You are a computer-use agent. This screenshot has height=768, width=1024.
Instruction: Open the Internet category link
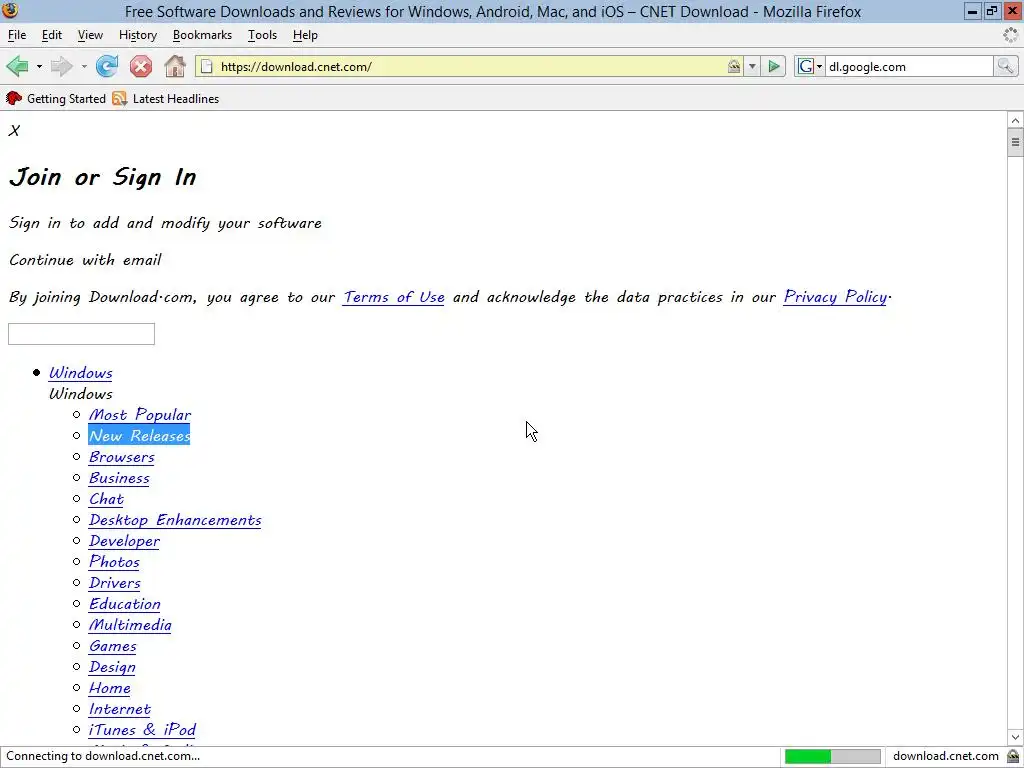(120, 709)
